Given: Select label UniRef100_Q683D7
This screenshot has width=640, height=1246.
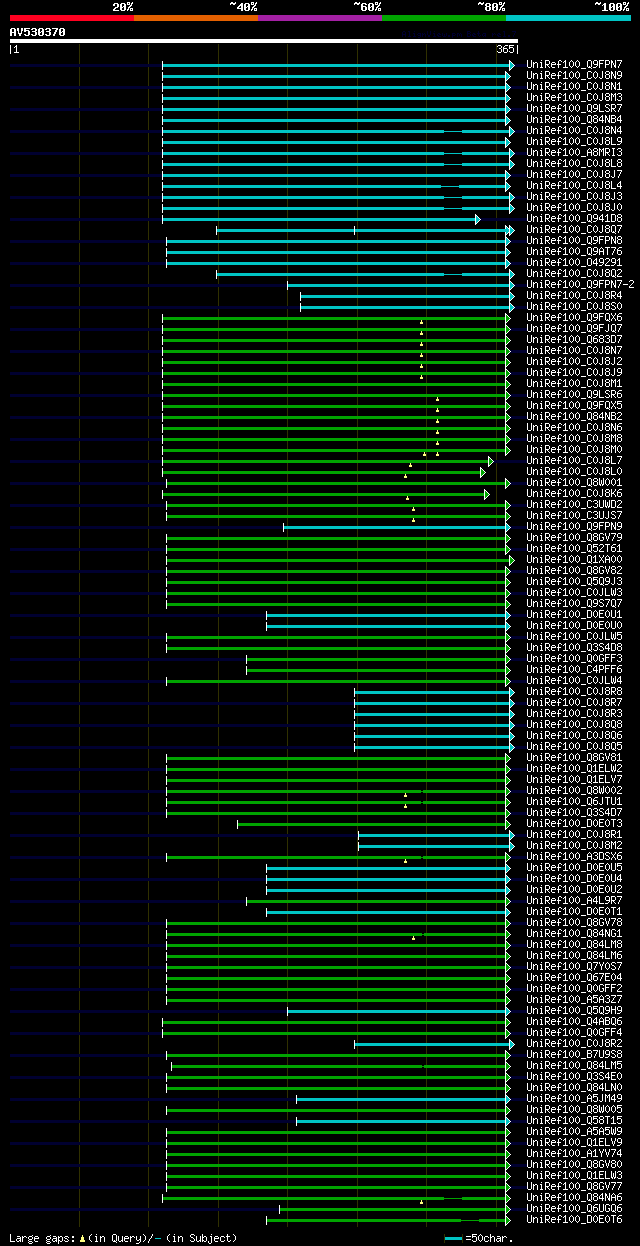Looking at the screenshot, I should [574, 340].
